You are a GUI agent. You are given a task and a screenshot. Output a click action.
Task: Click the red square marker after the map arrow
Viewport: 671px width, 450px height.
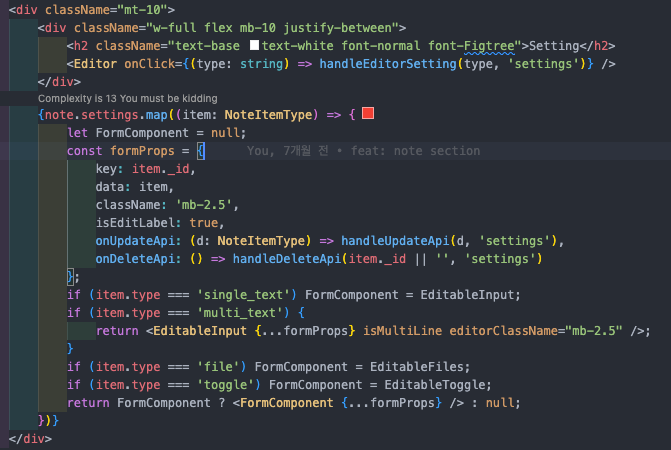pos(368,113)
